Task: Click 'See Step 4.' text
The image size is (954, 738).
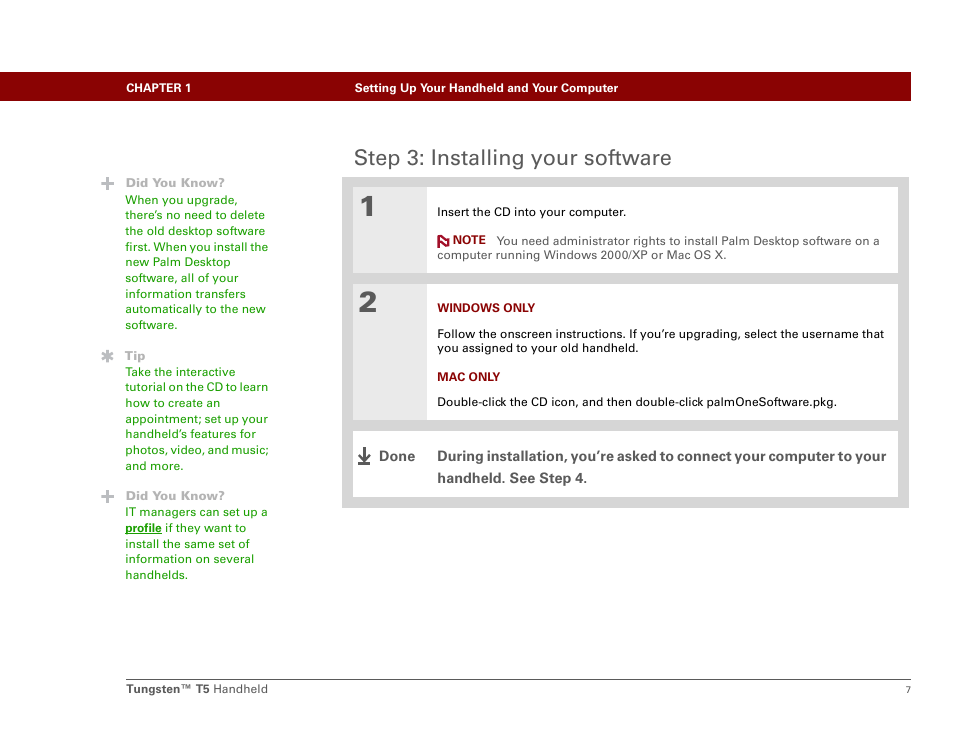Action: point(548,478)
